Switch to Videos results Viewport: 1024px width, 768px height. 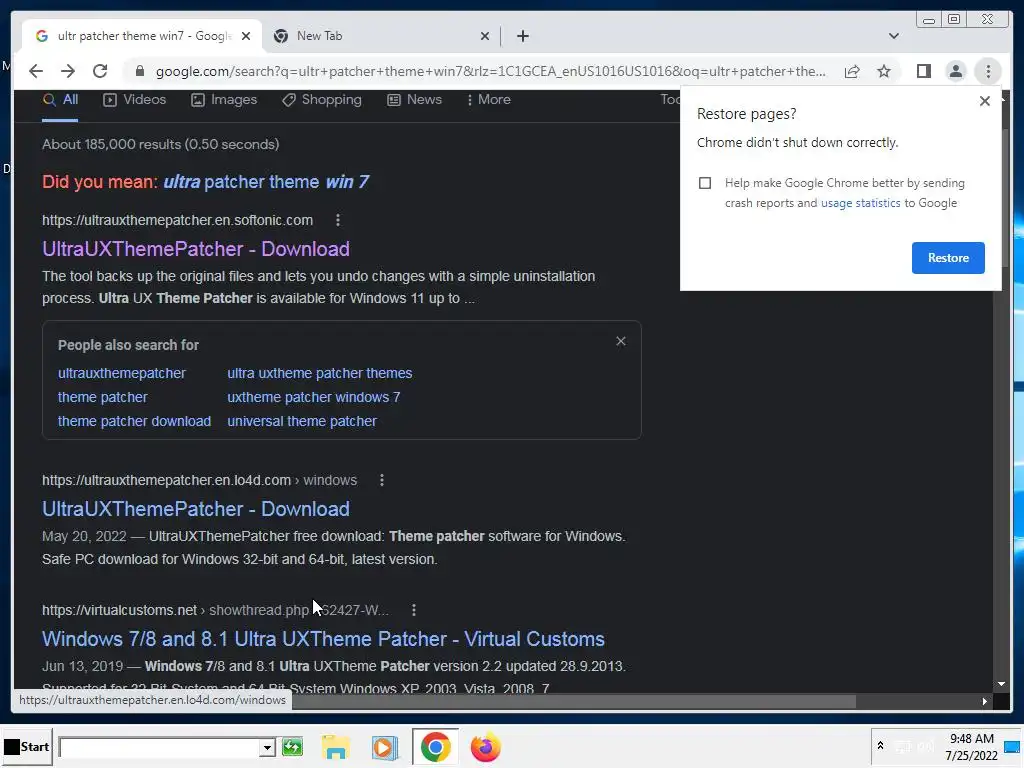135,100
